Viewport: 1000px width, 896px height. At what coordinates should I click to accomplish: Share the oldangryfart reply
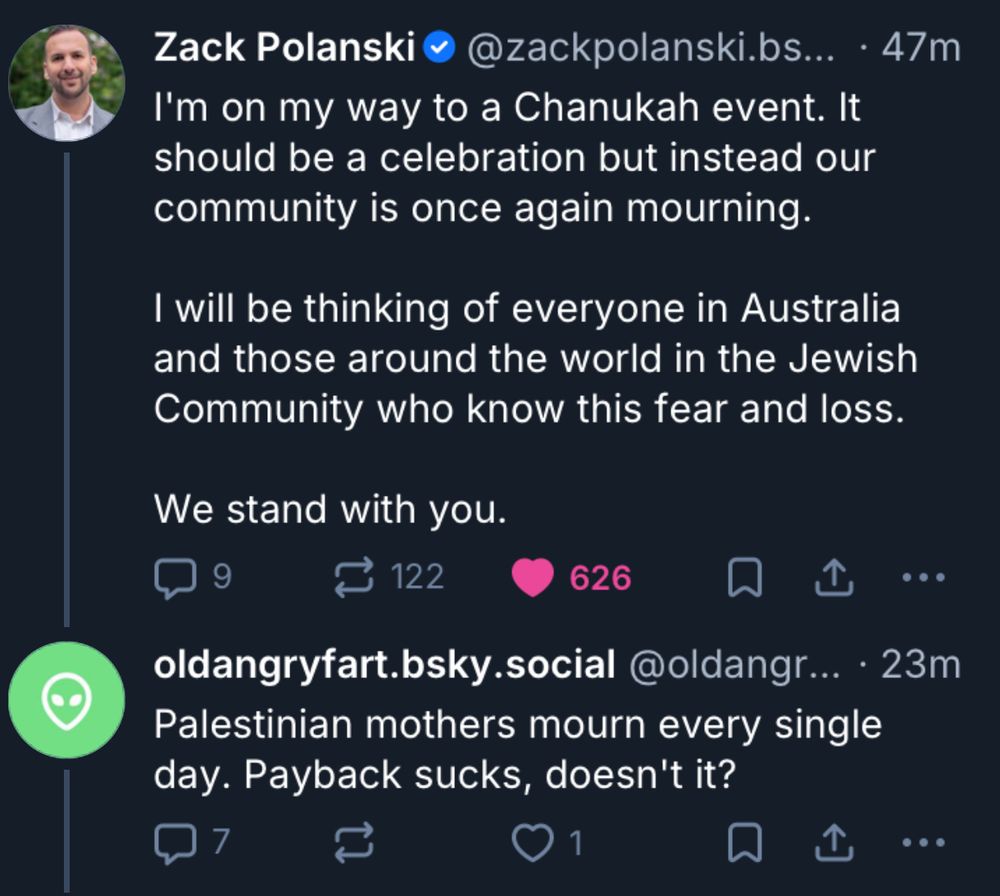coord(834,845)
